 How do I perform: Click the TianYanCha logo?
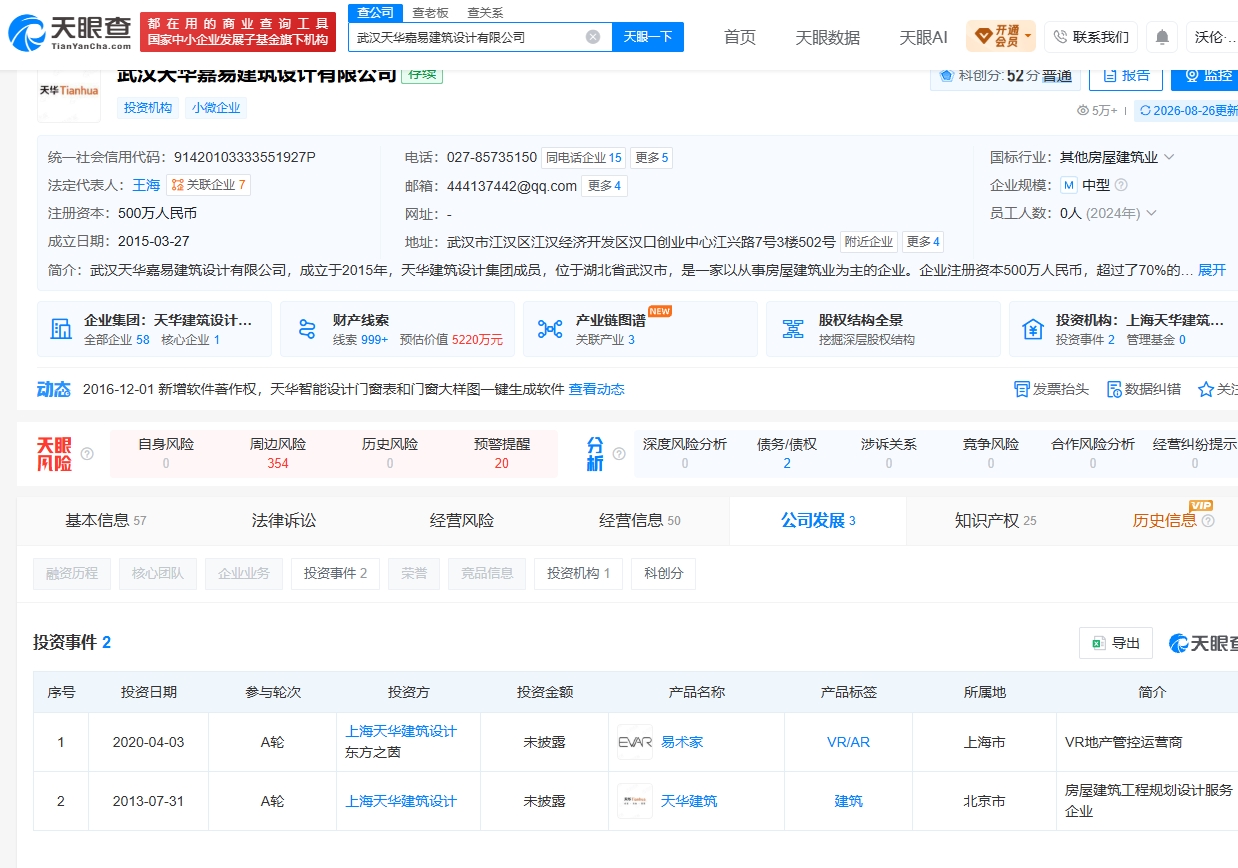(x=70, y=33)
